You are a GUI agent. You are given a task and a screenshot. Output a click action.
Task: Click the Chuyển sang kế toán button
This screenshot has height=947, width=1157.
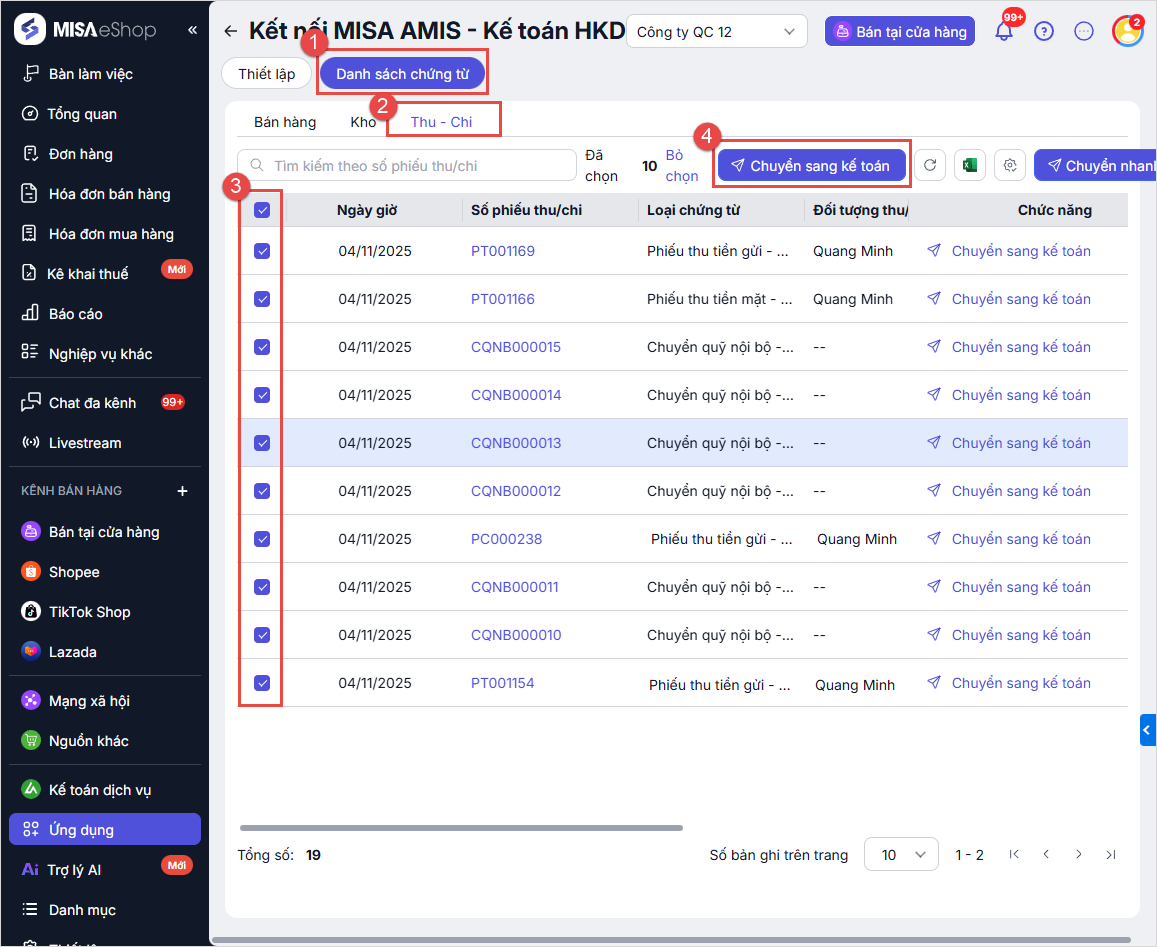(811, 166)
